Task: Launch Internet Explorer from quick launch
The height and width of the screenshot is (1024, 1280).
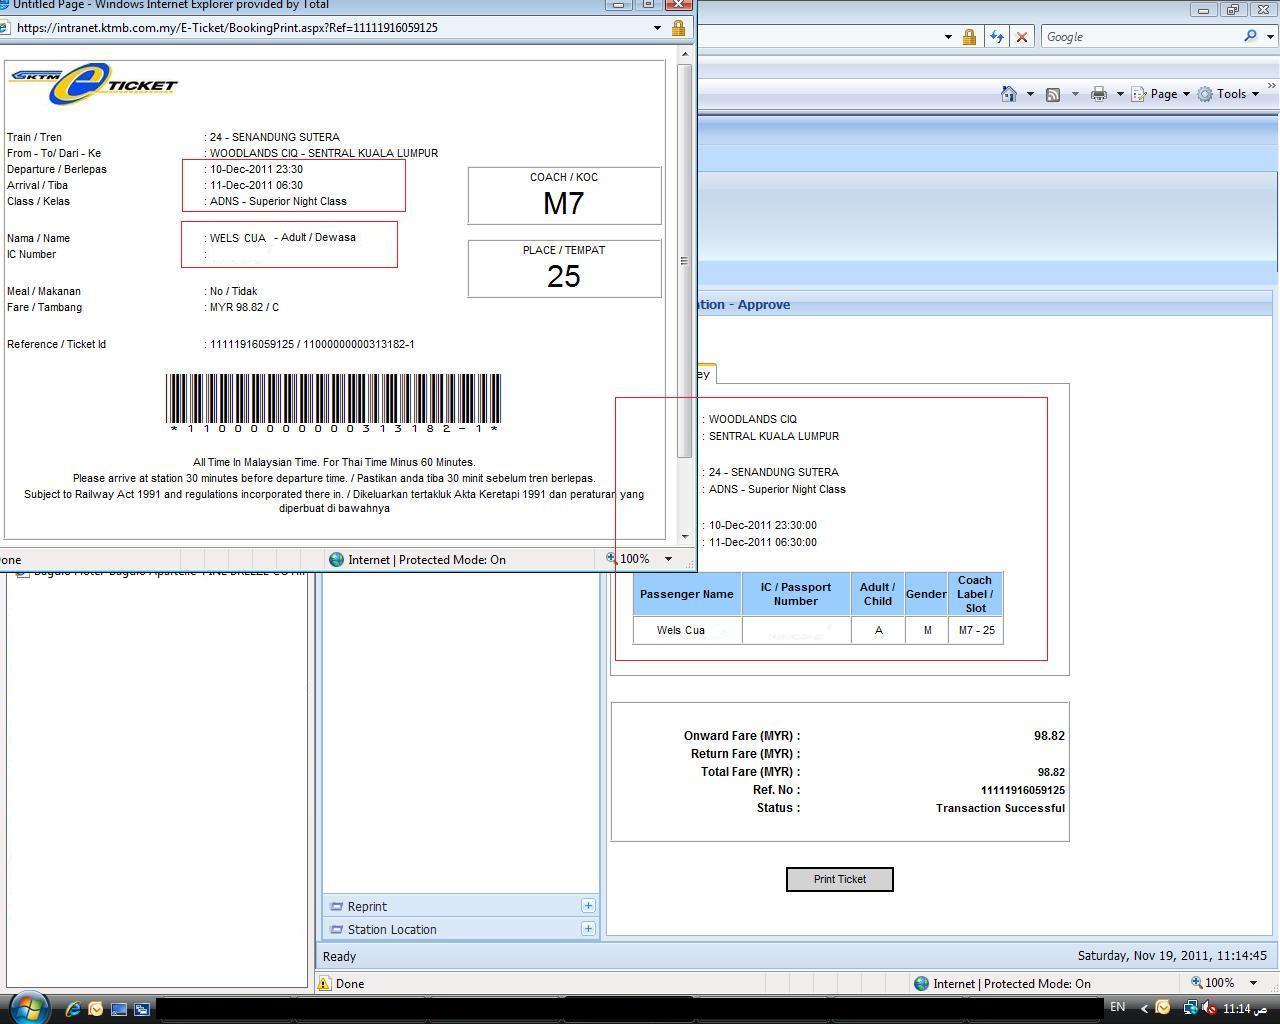Action: [x=72, y=1009]
